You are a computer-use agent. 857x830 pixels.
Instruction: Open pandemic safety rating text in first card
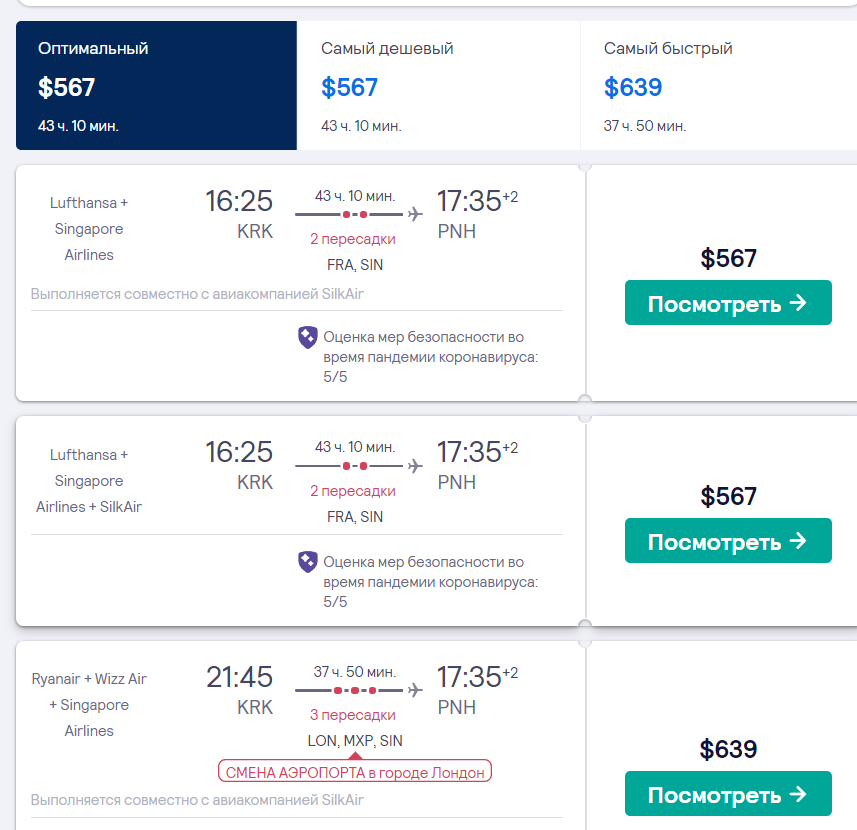click(430, 357)
